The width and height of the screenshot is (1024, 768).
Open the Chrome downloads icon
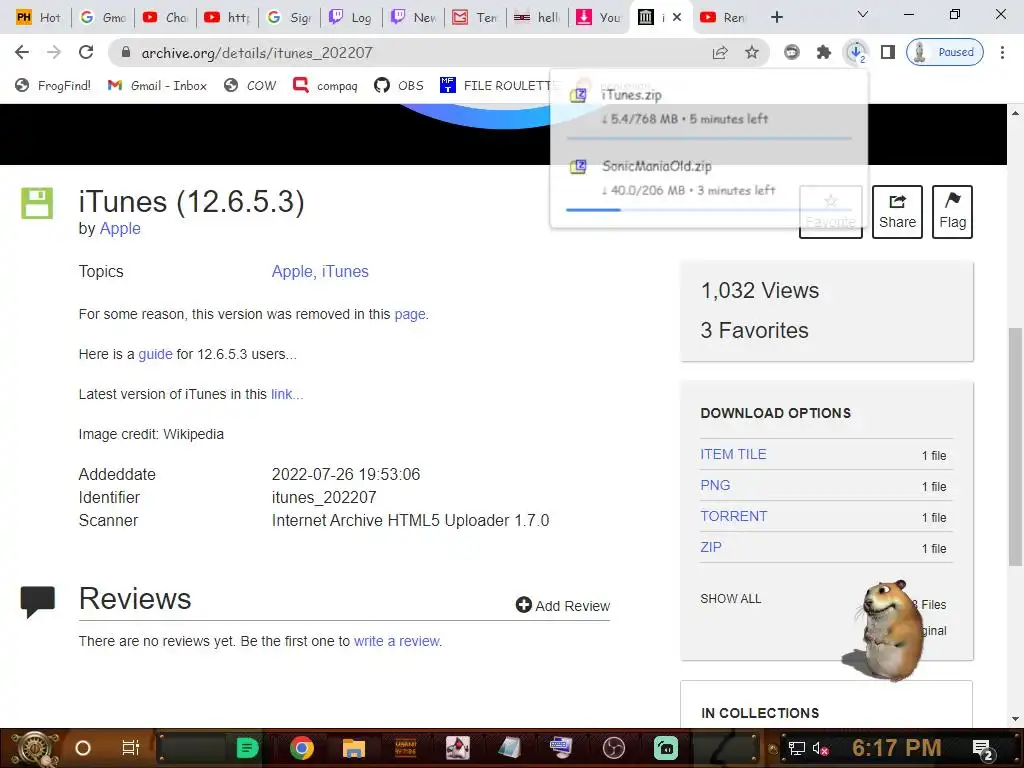(856, 52)
